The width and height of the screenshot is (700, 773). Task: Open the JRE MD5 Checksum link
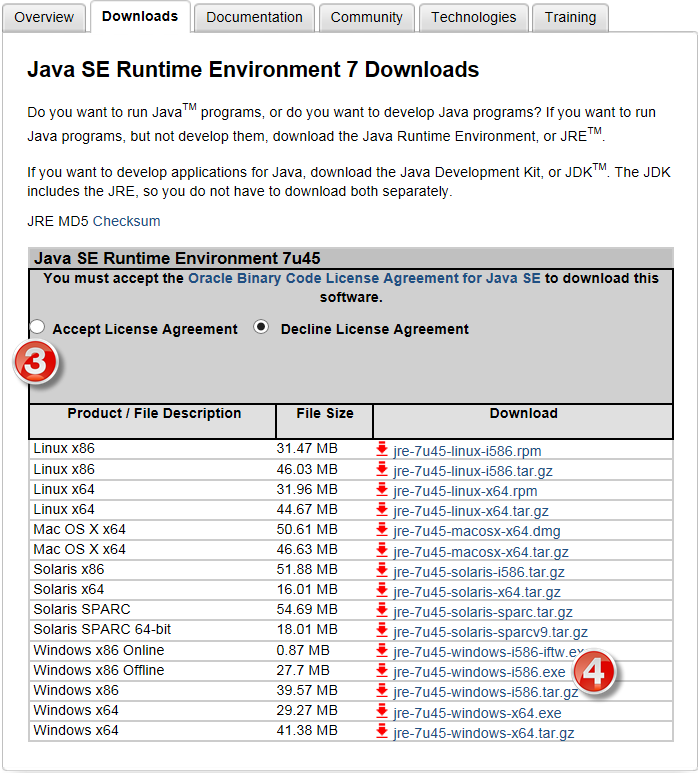(127, 221)
